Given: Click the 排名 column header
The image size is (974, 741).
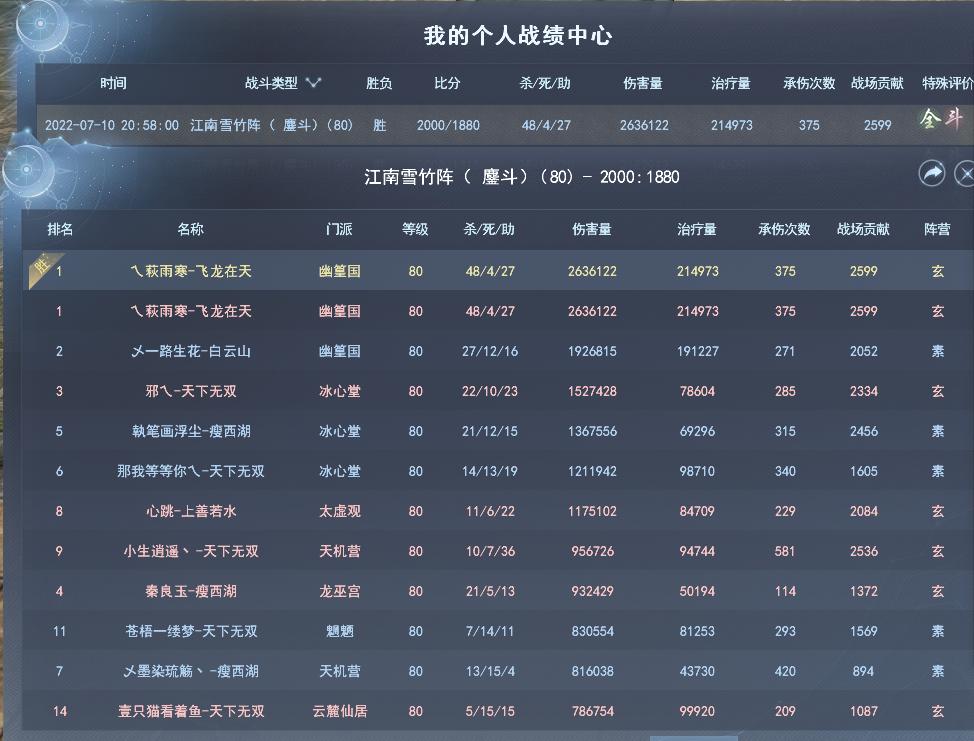Looking at the screenshot, I should 60,229.
